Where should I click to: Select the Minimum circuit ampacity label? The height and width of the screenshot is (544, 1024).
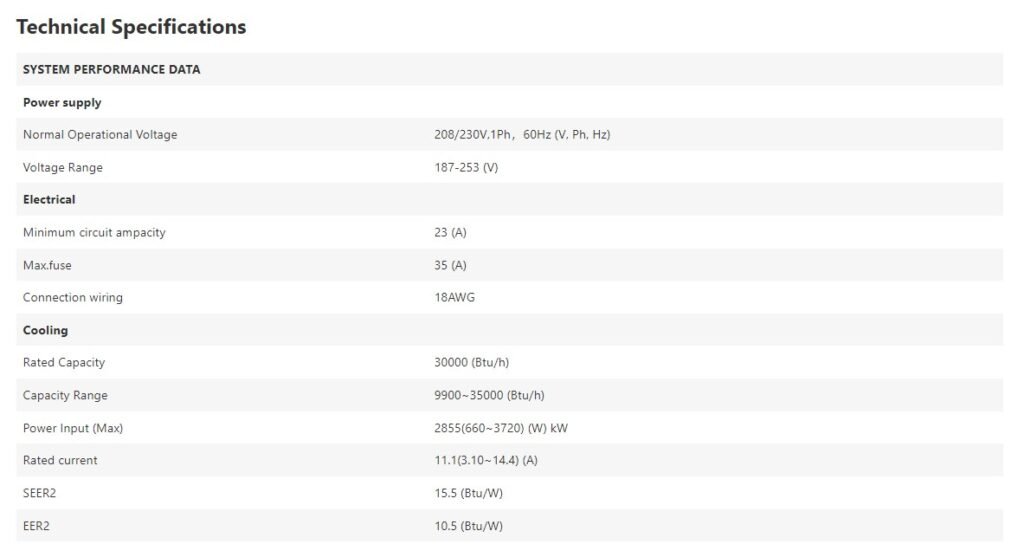pos(94,232)
